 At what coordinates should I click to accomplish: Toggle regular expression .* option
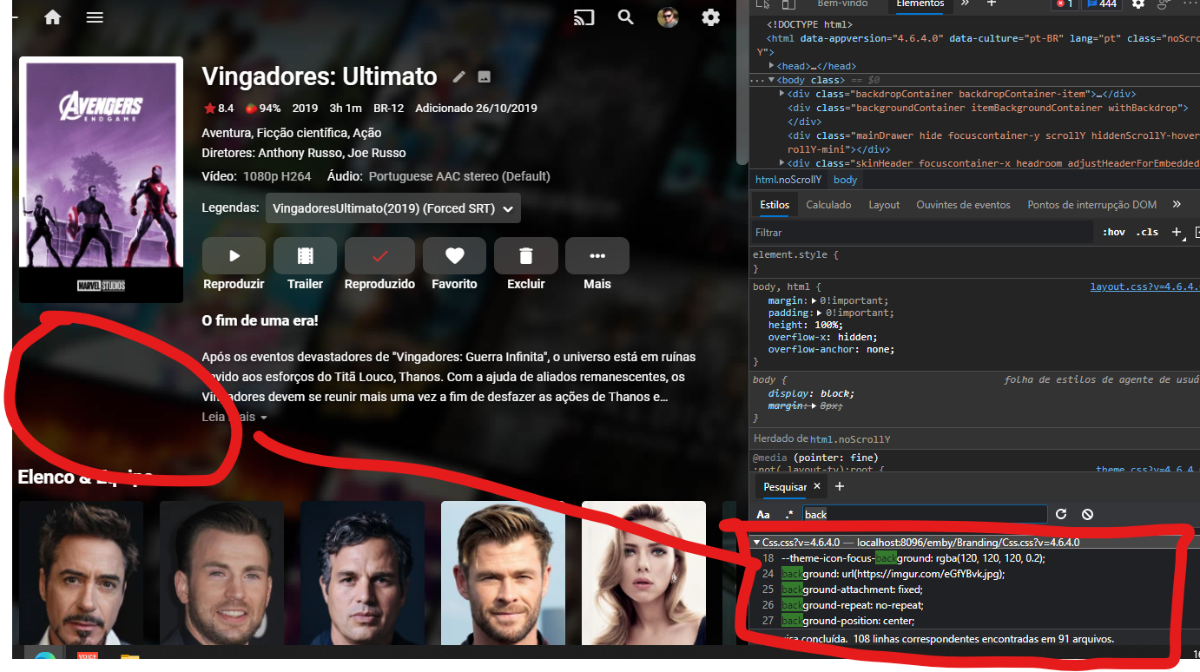click(x=789, y=514)
